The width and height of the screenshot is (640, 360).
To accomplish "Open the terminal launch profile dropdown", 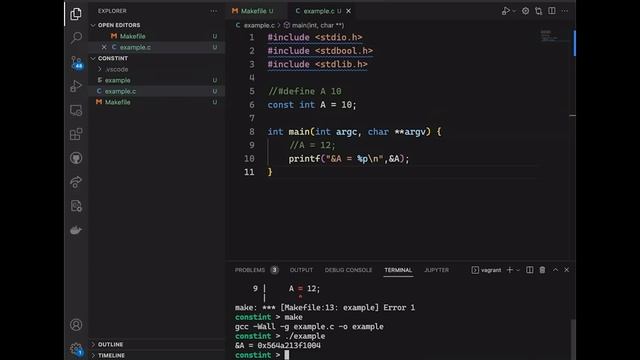I will [x=518, y=270].
